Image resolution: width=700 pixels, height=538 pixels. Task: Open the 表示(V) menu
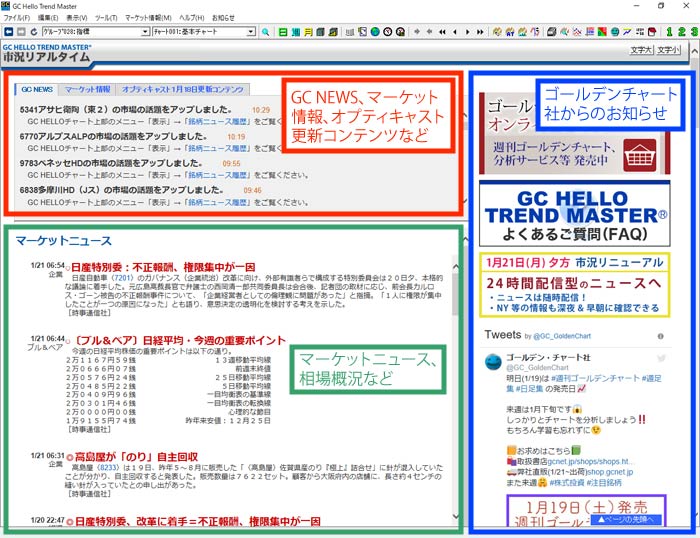pos(77,18)
